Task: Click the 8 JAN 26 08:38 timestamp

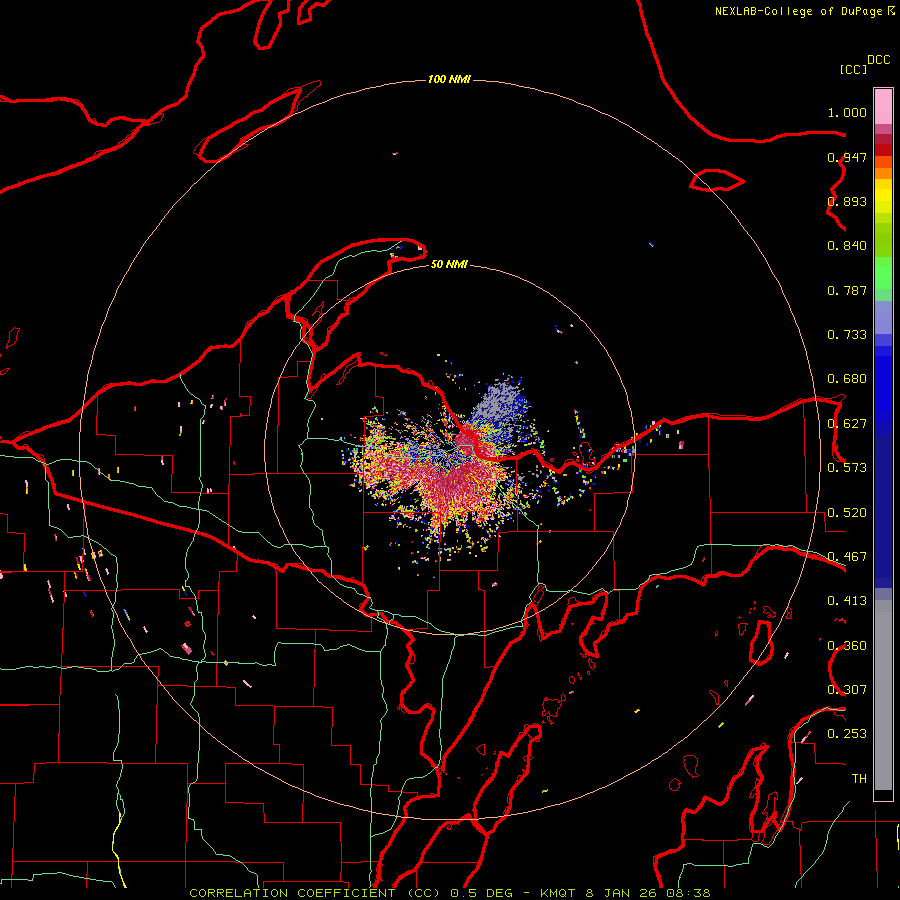Action: click(x=648, y=893)
